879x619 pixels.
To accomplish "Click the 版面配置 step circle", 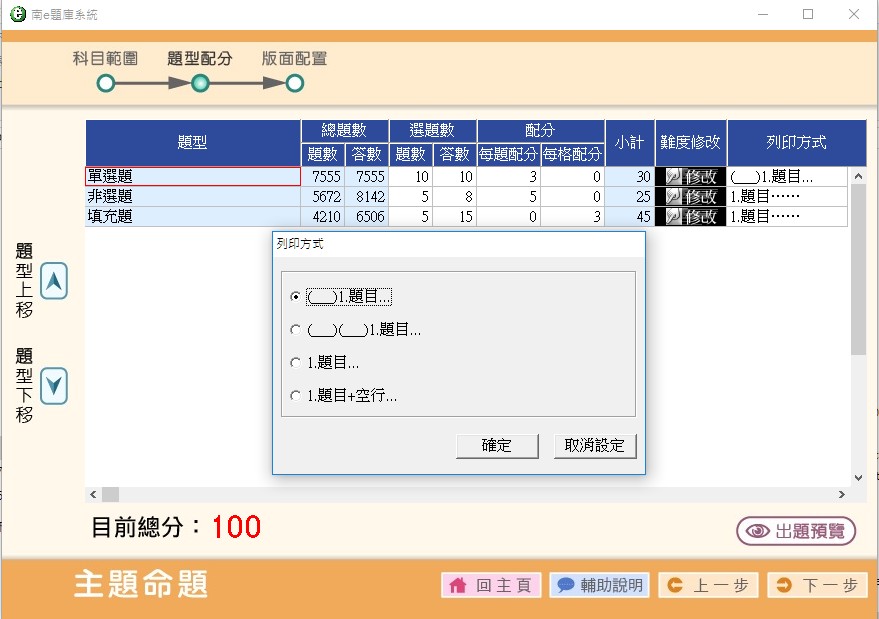I will [x=295, y=84].
